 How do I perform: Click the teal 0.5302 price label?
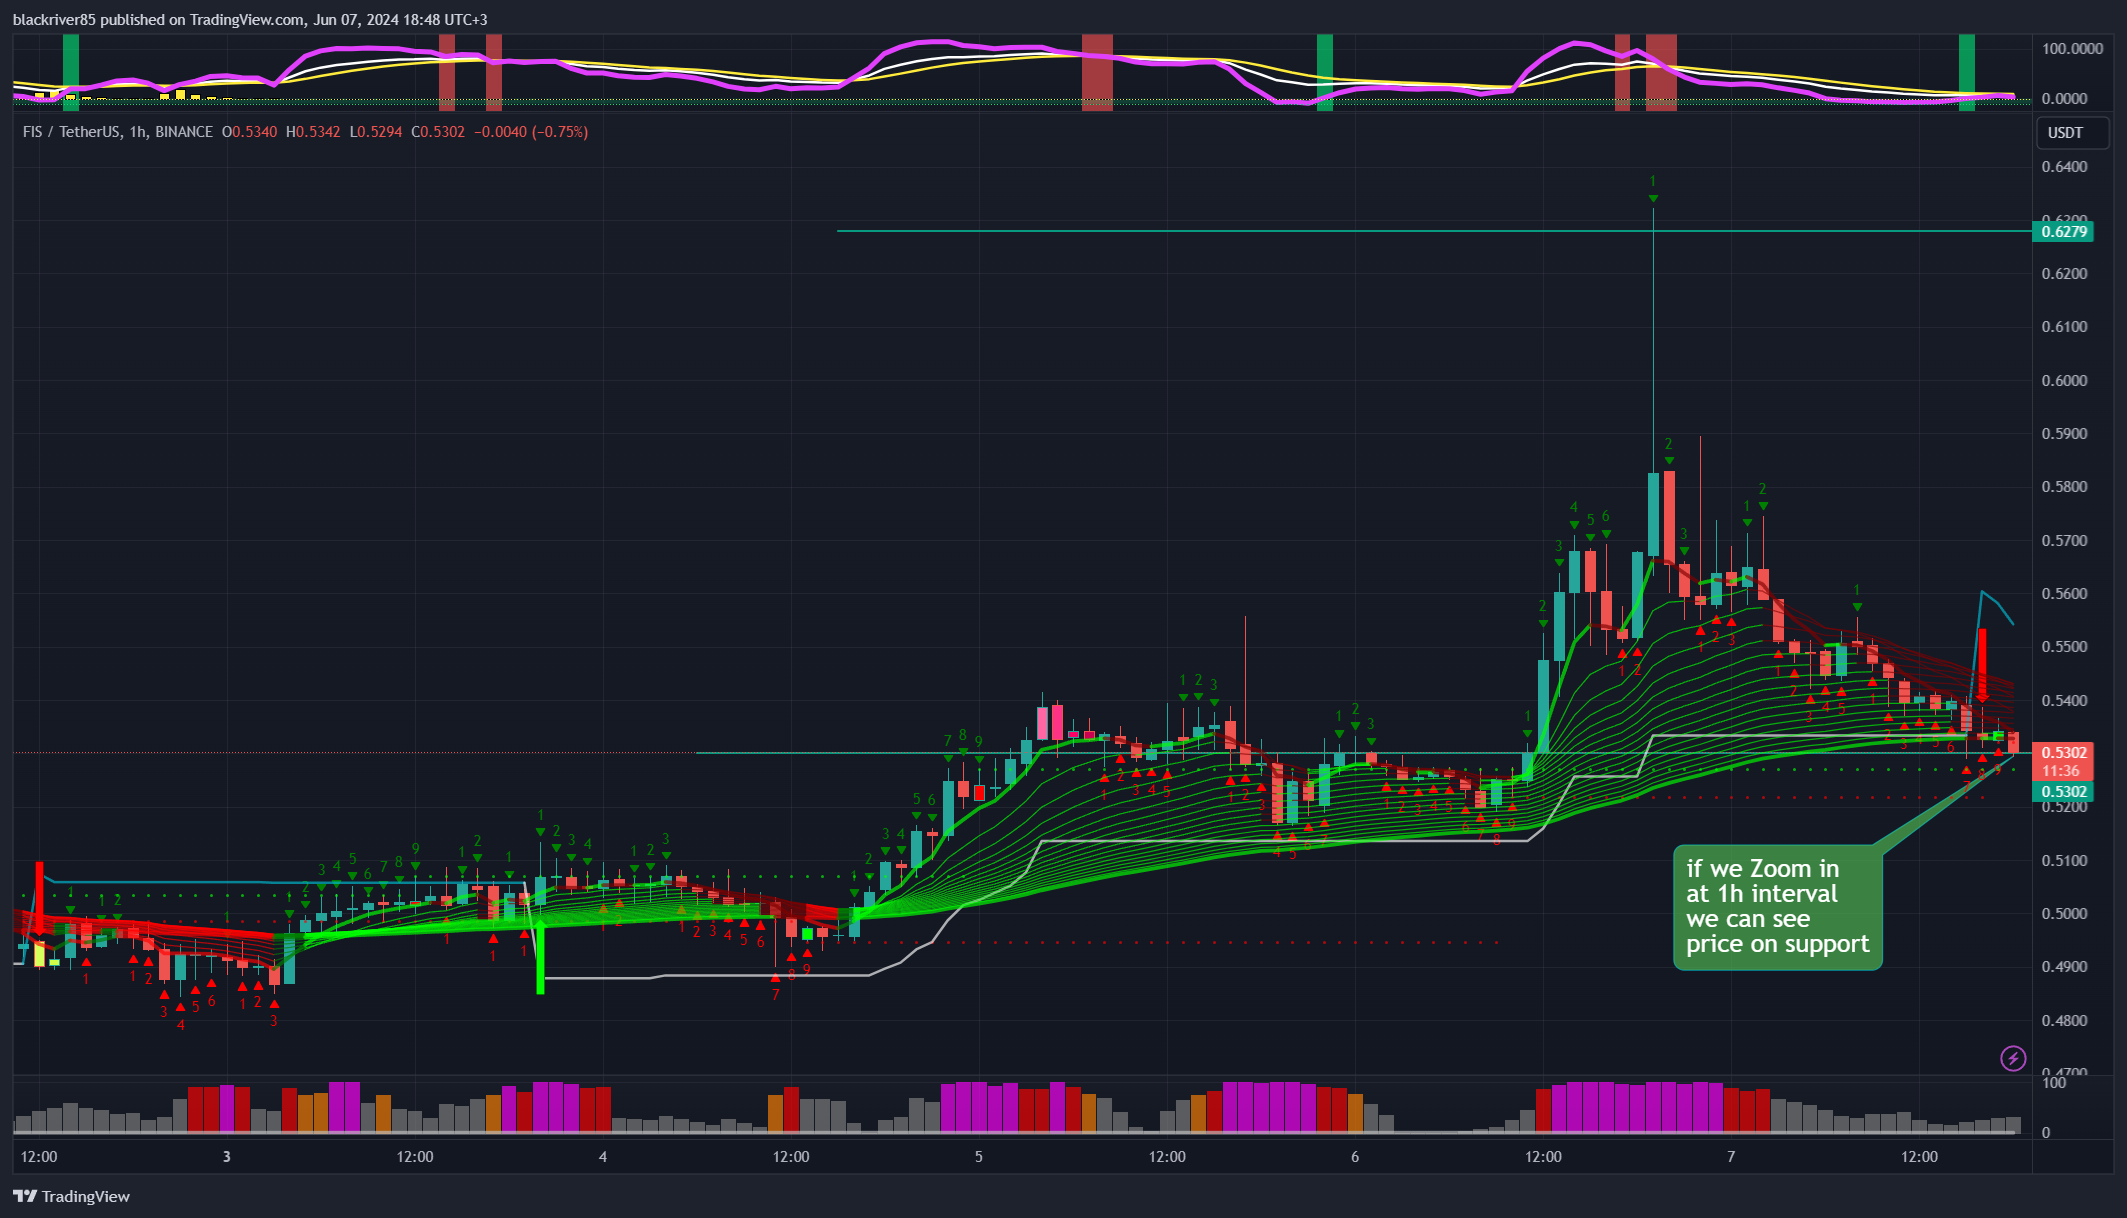pyautogui.click(x=2063, y=792)
